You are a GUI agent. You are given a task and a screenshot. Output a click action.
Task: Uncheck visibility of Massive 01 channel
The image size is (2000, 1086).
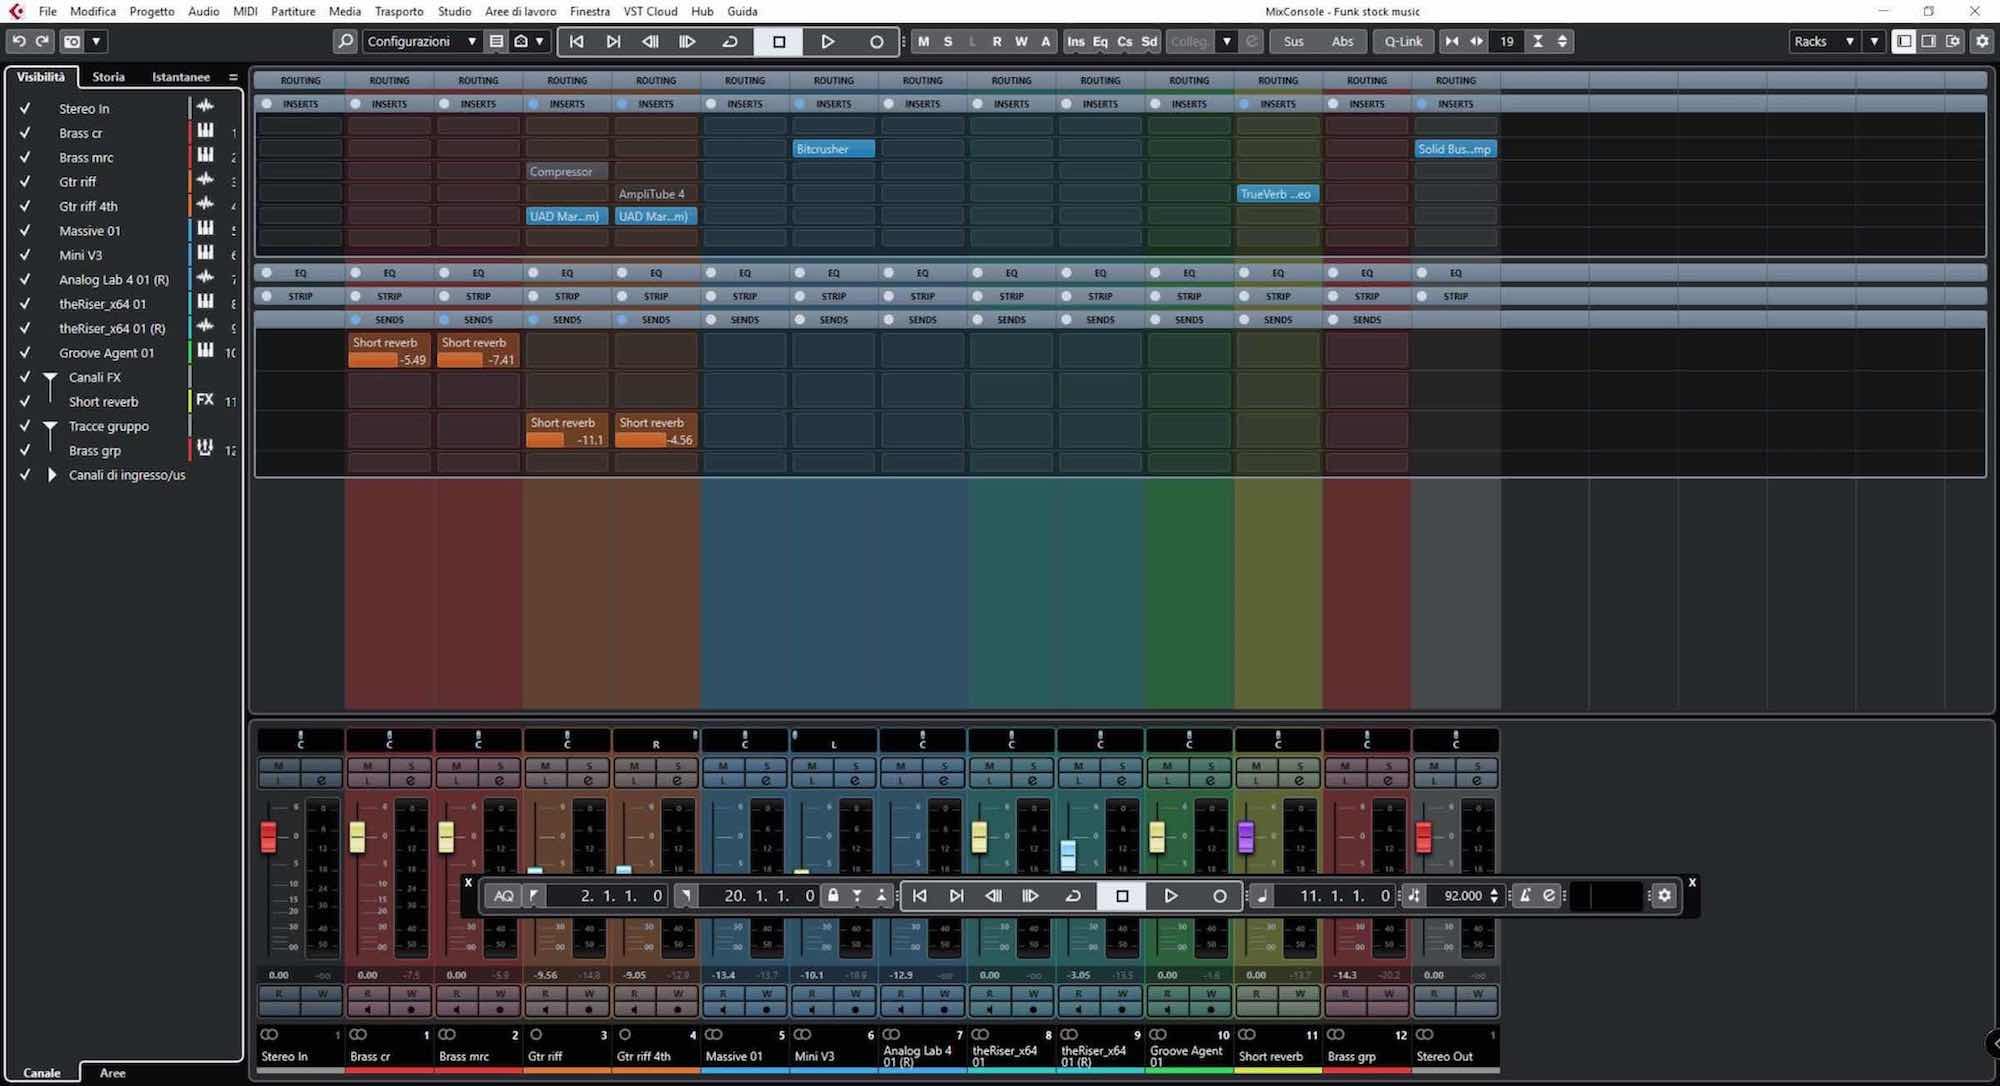pyautogui.click(x=25, y=231)
